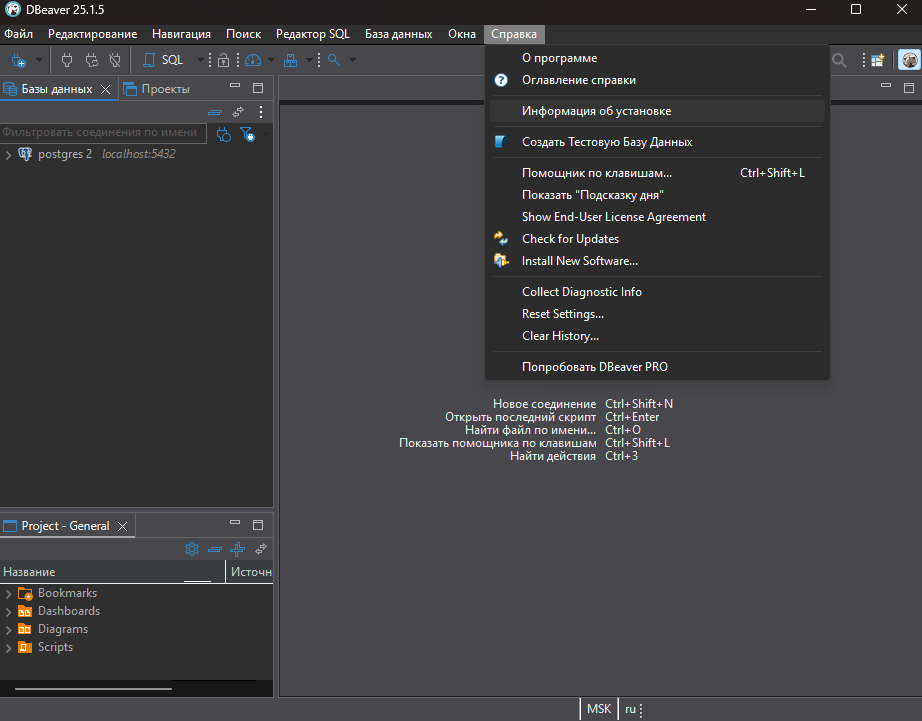Open the Редактор SQL menu
Viewport: 922px width, 721px height.
(x=313, y=34)
